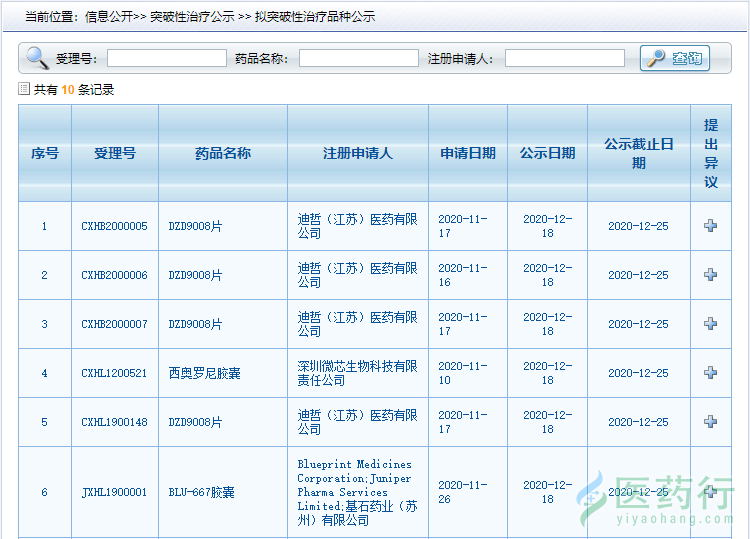Click the 注册申请人 column header
The image size is (750, 539).
point(358,153)
